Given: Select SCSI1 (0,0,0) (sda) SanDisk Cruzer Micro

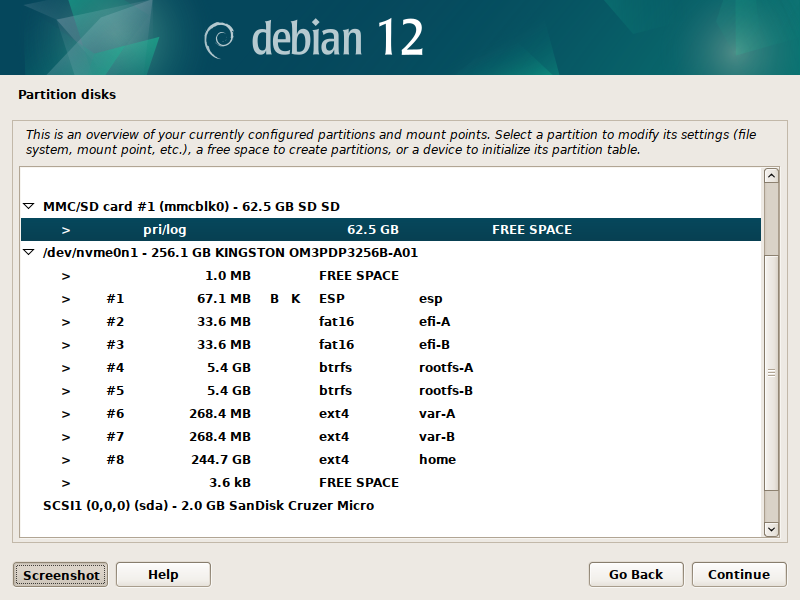Looking at the screenshot, I should tap(391, 505).
